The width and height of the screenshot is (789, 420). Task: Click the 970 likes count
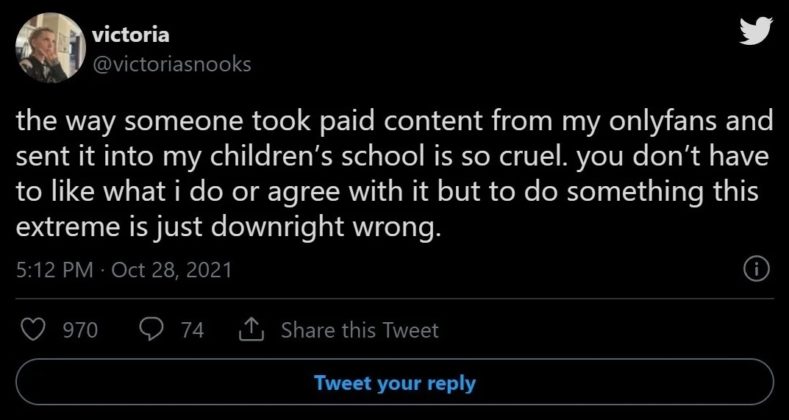pyautogui.click(x=80, y=330)
